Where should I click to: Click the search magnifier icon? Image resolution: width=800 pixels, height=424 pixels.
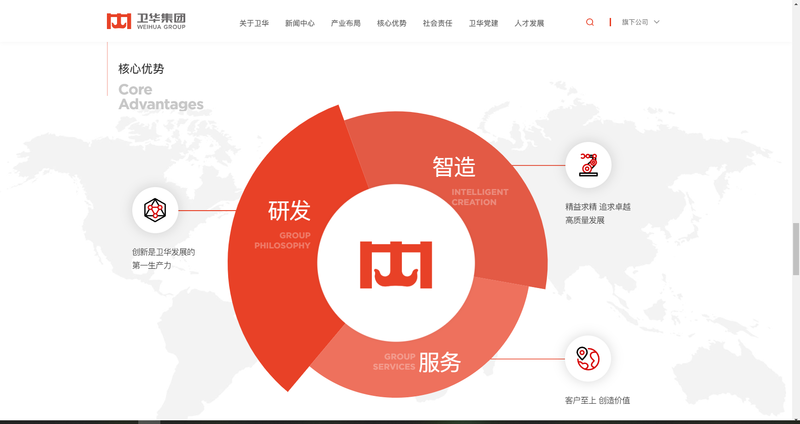coord(590,22)
